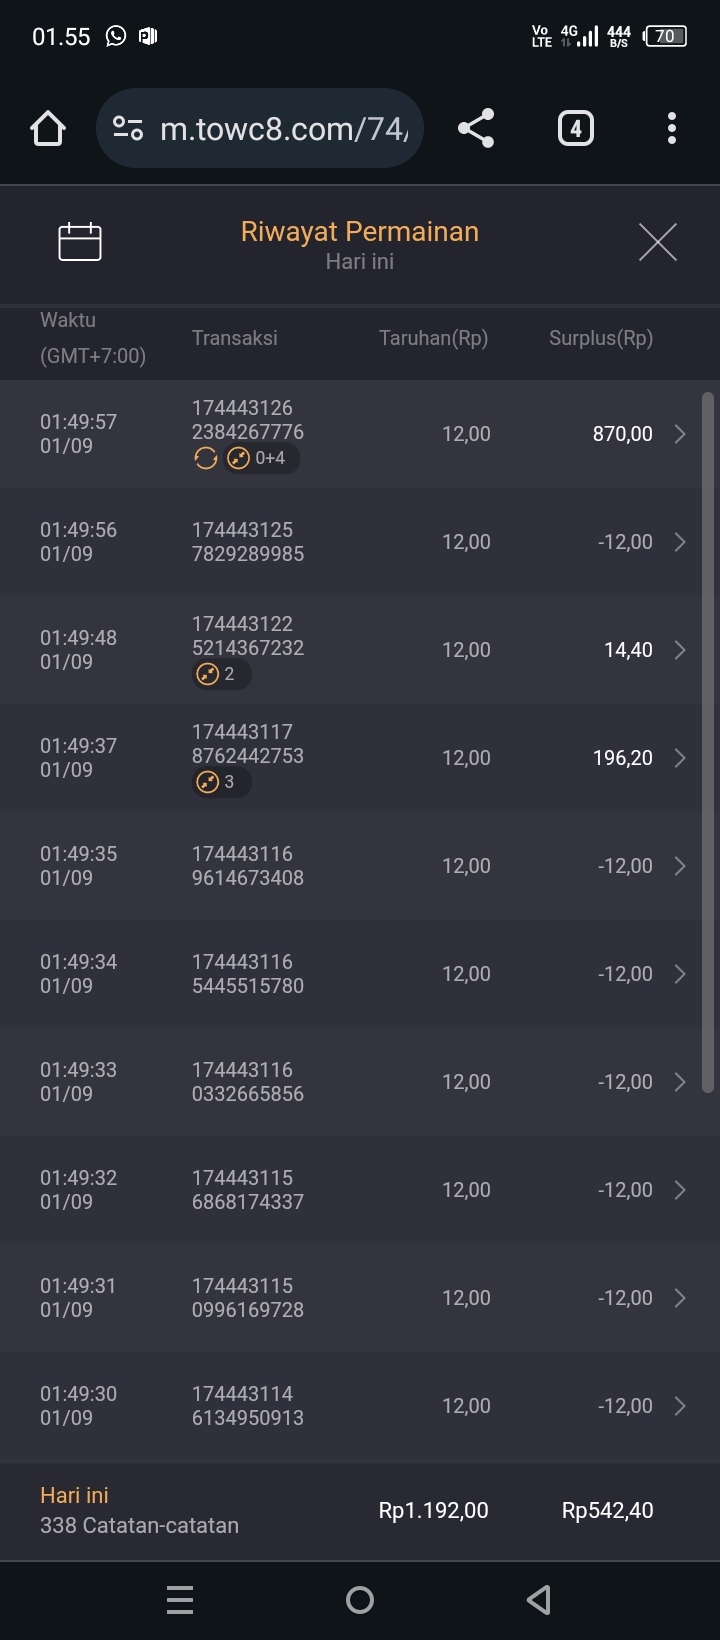This screenshot has width=720, height=1640.
Task: Close the Riwayat Permainan panel
Action: pos(657,242)
